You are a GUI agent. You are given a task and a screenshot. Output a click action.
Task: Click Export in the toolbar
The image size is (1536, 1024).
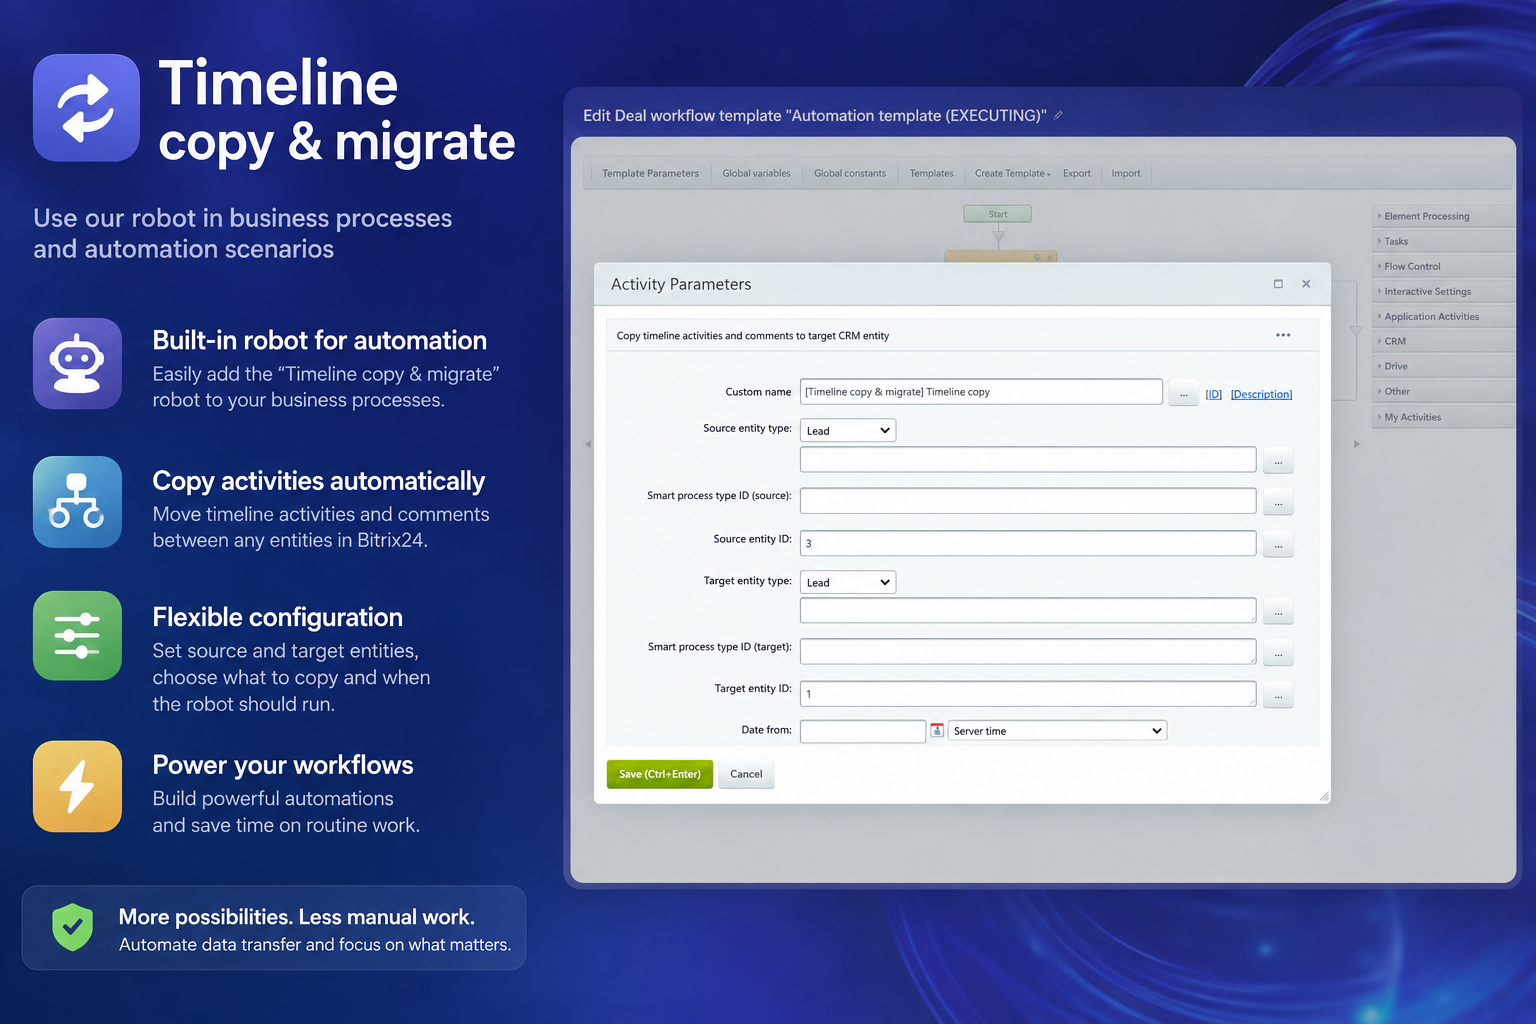coord(1077,173)
